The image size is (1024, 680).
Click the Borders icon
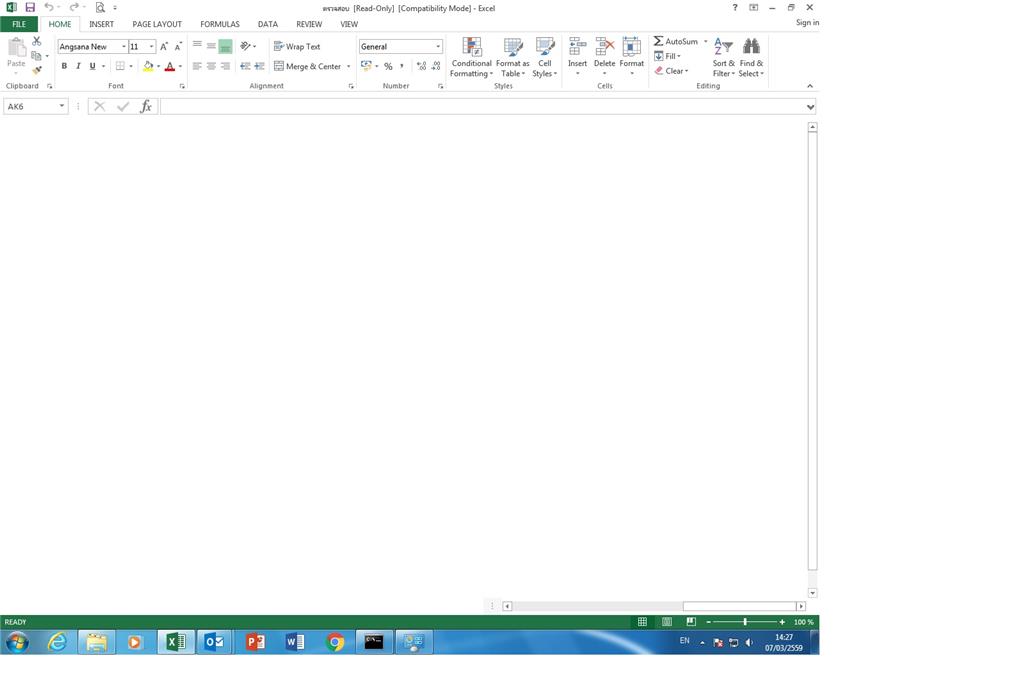point(120,66)
